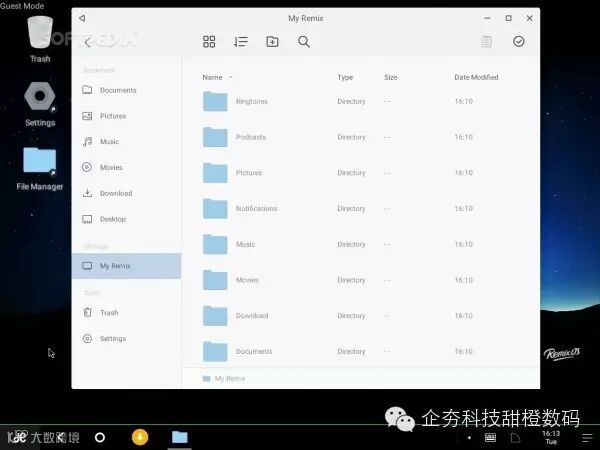Expand the system tray arrow

point(469,437)
